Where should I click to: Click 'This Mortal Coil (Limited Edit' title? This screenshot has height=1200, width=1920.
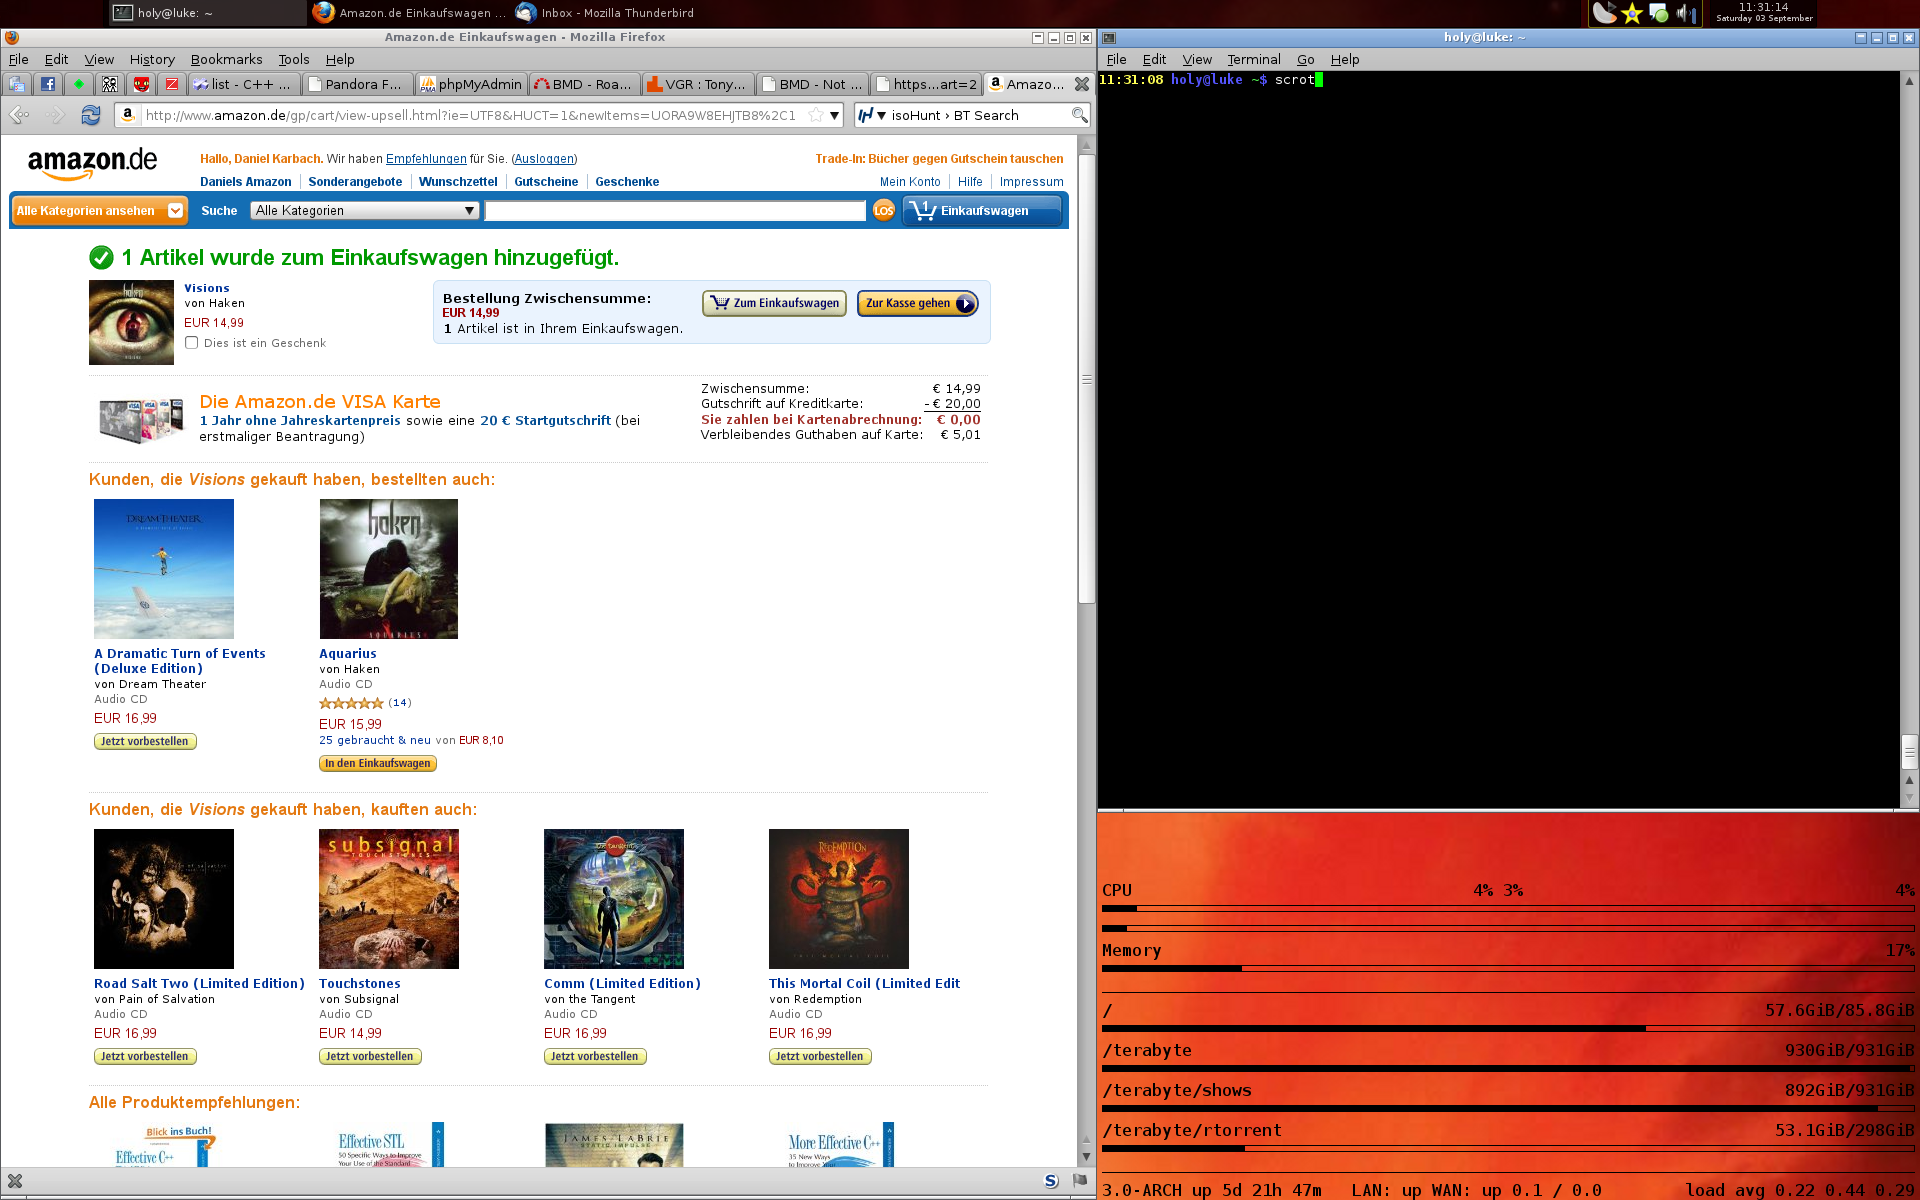pyautogui.click(x=864, y=984)
